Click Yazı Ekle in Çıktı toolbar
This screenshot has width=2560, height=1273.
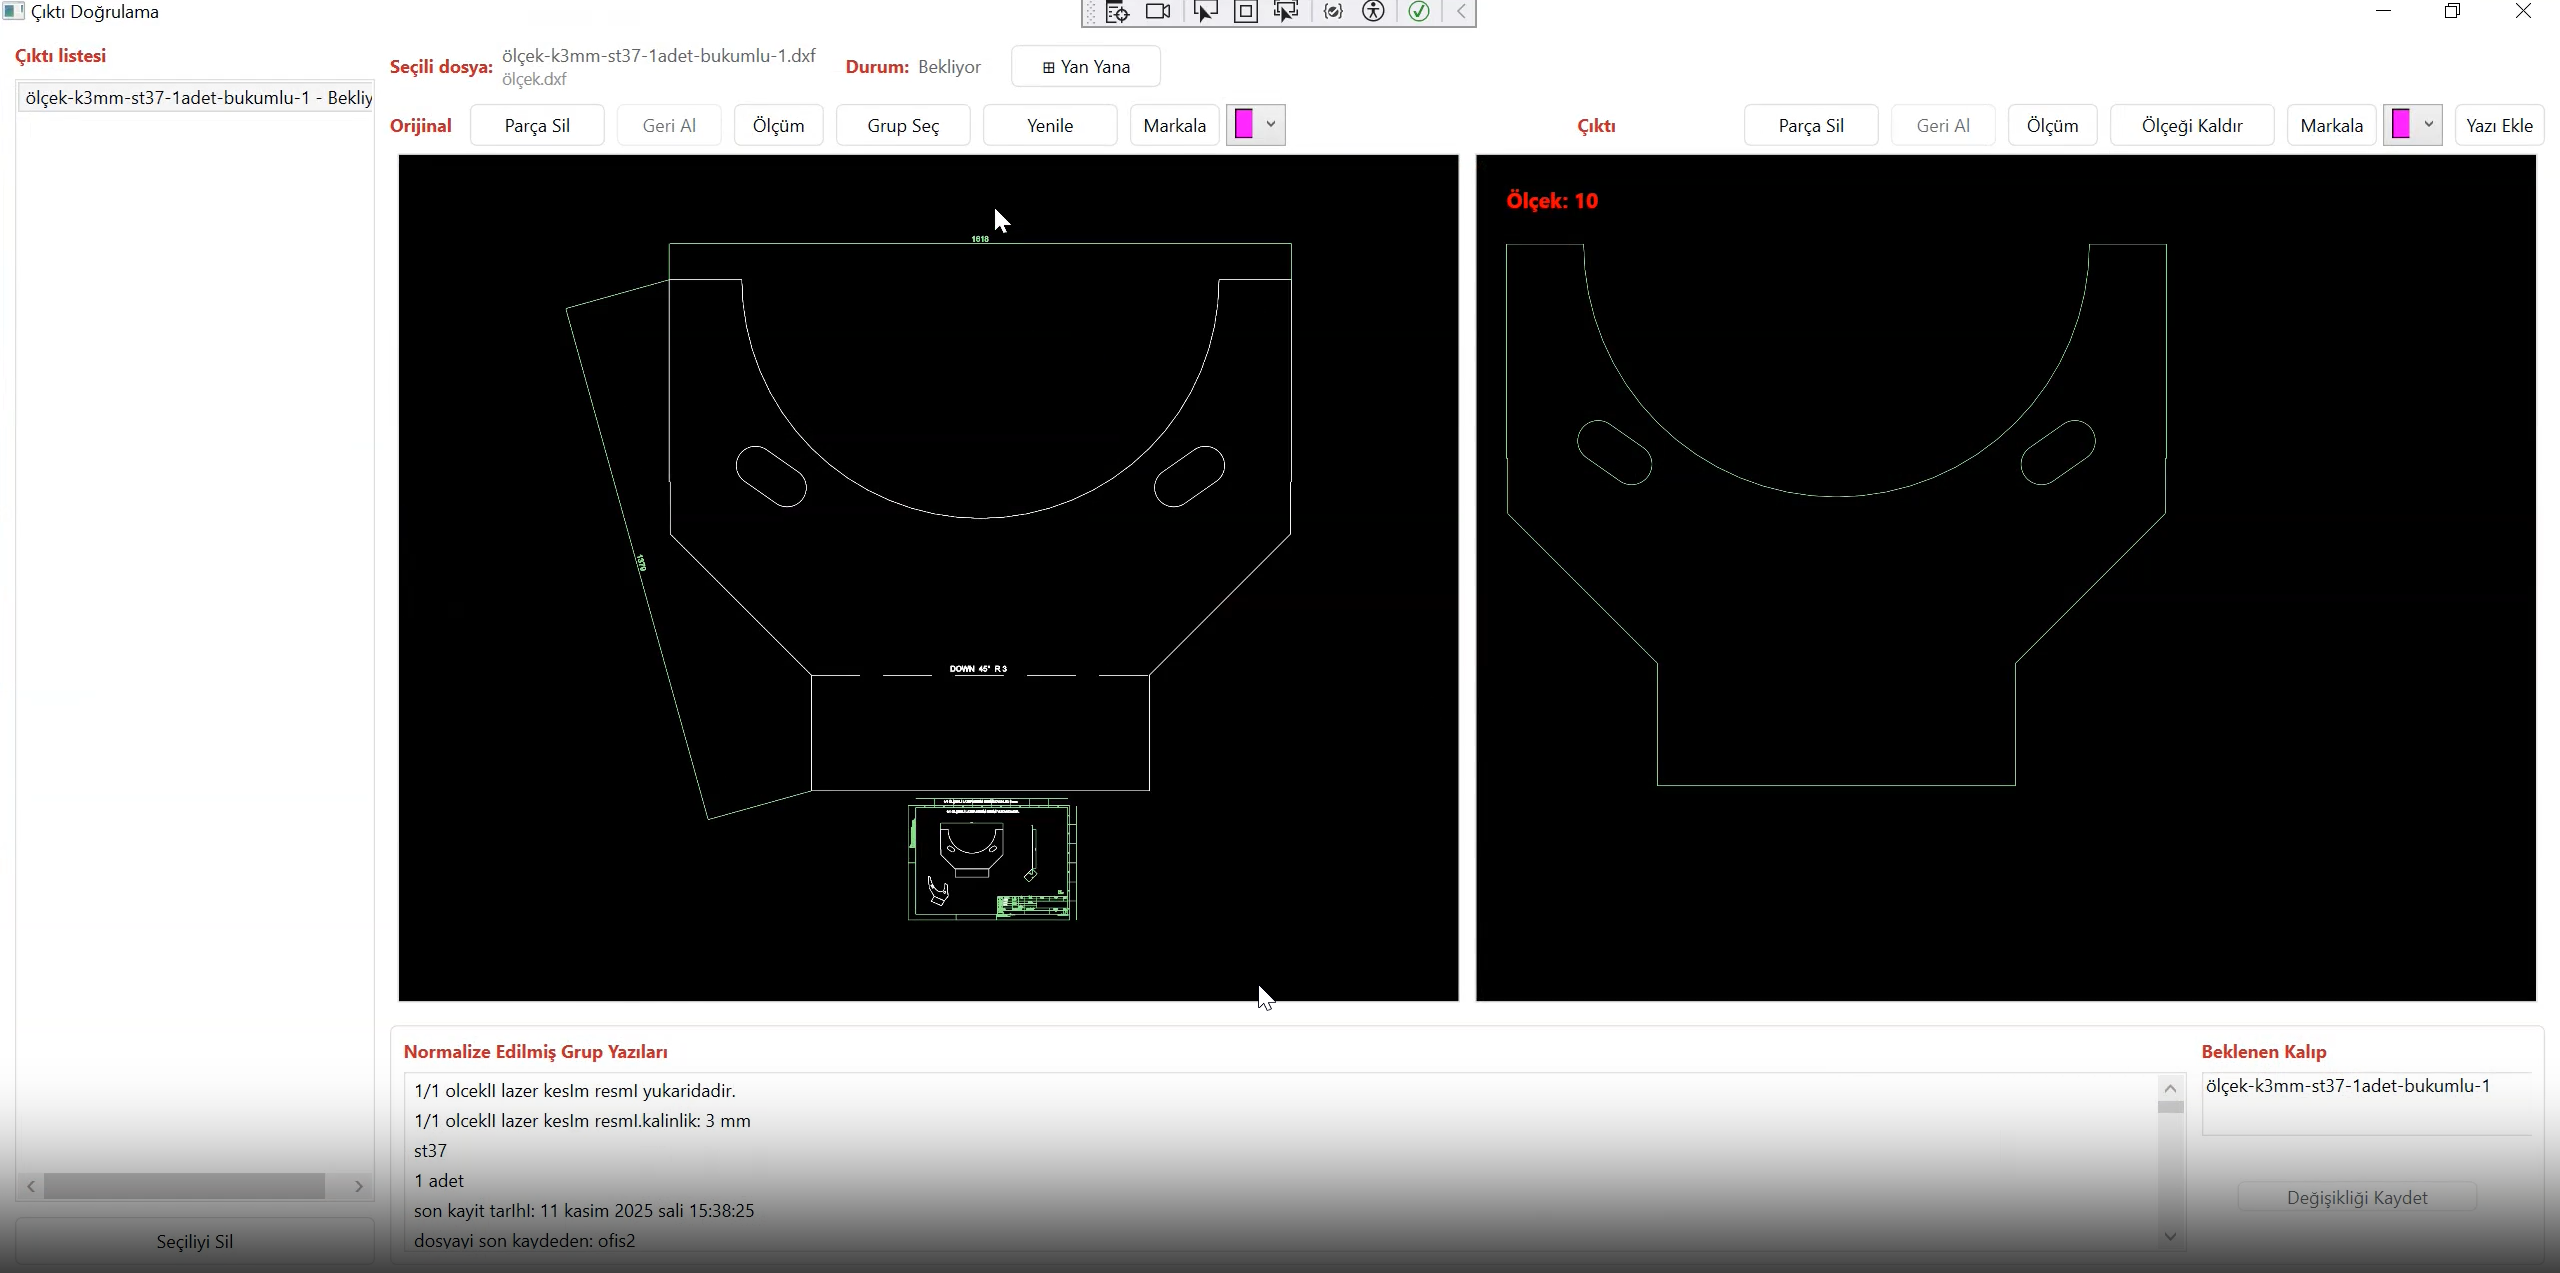point(2498,126)
